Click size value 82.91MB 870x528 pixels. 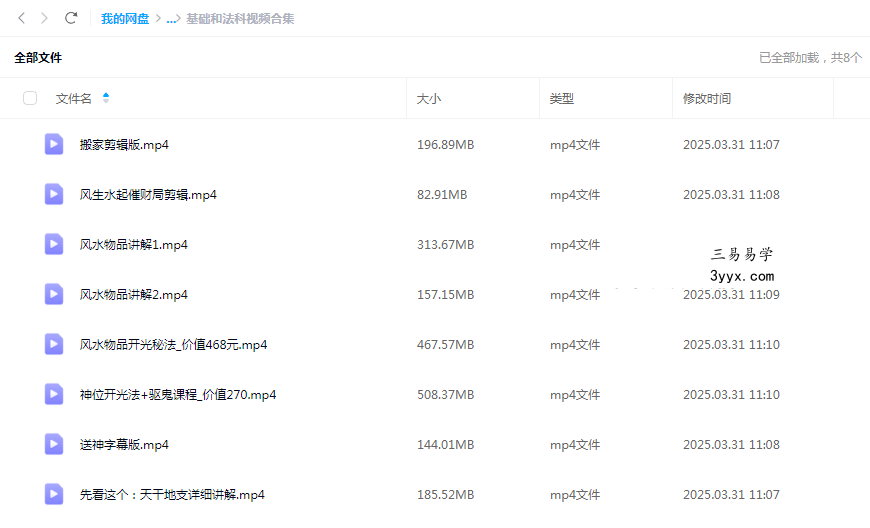click(442, 195)
